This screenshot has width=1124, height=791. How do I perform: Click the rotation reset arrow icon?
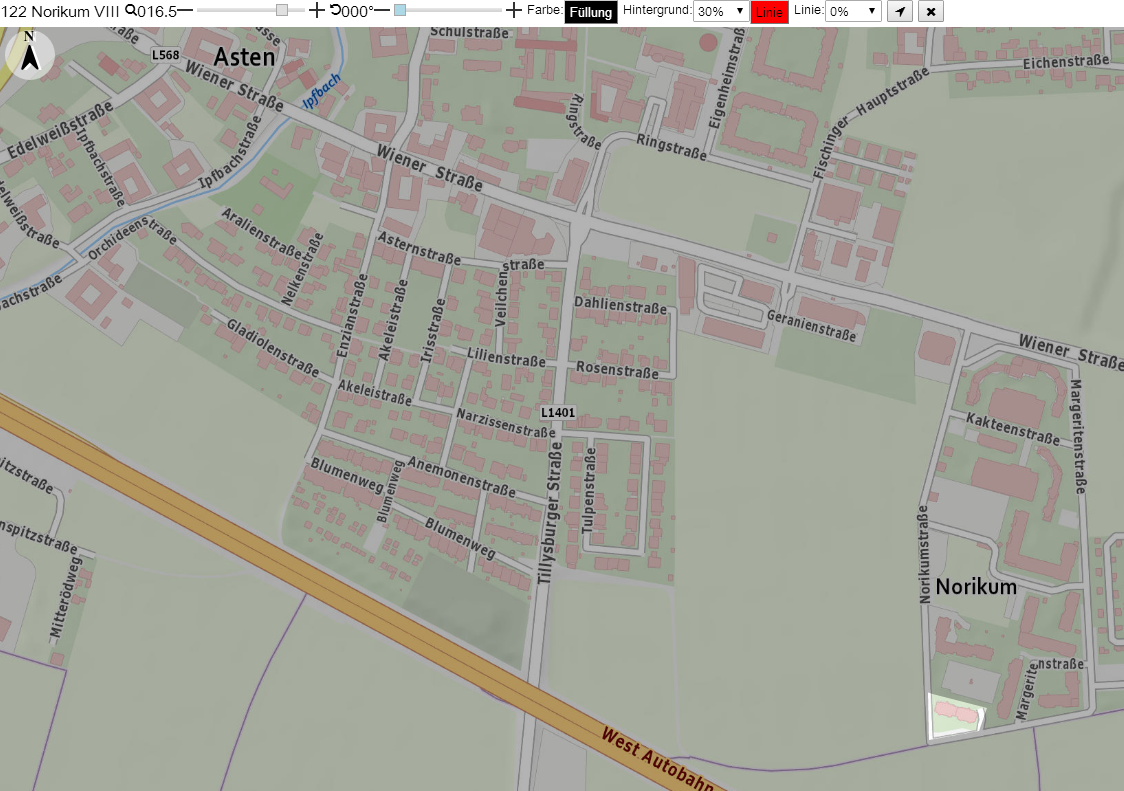pos(335,10)
